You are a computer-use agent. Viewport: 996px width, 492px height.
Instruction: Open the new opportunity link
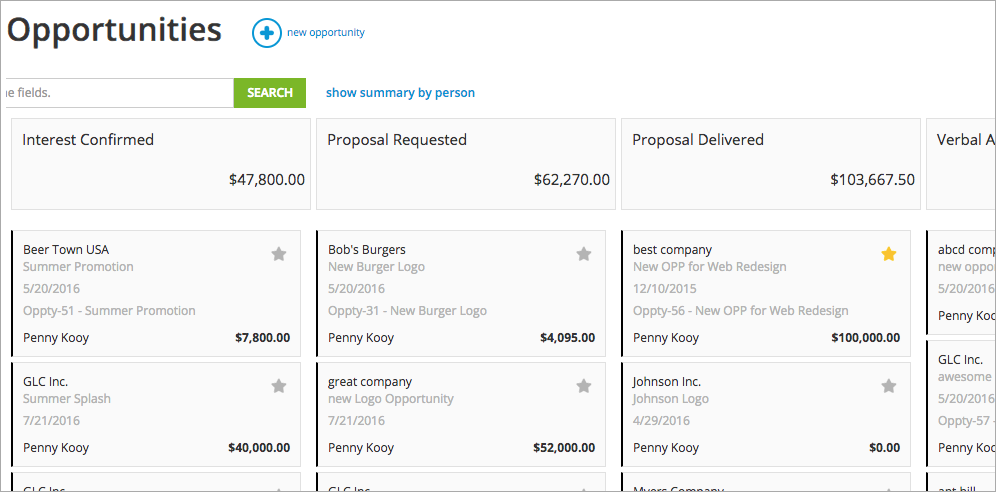[325, 33]
